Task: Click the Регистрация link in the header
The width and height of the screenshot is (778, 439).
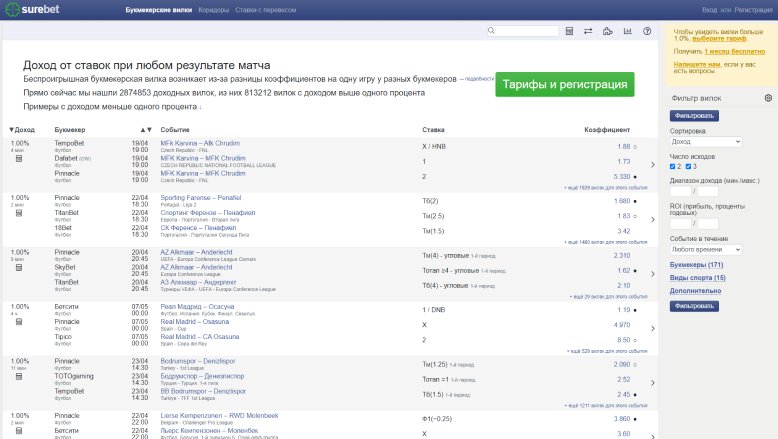Action: (754, 8)
